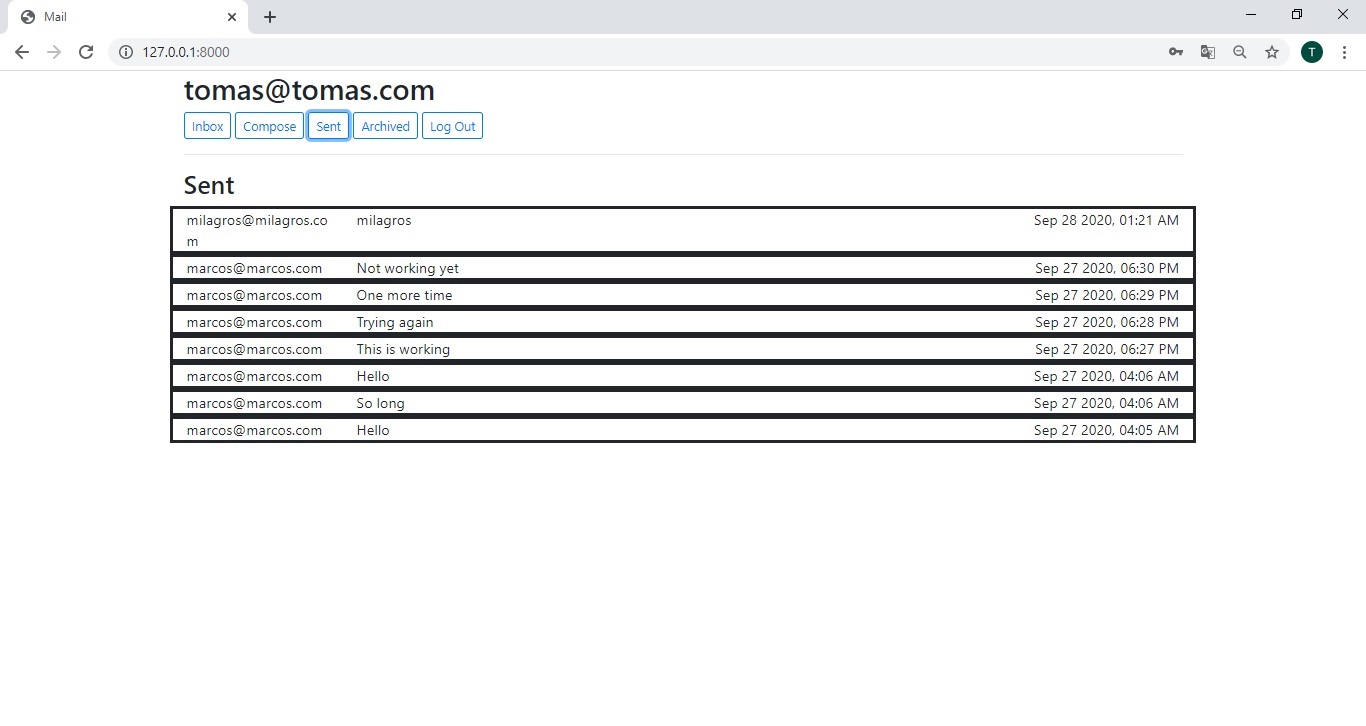This screenshot has height=726, width=1366.
Task: Bookmark this page with the star
Action: pyautogui.click(x=1272, y=52)
